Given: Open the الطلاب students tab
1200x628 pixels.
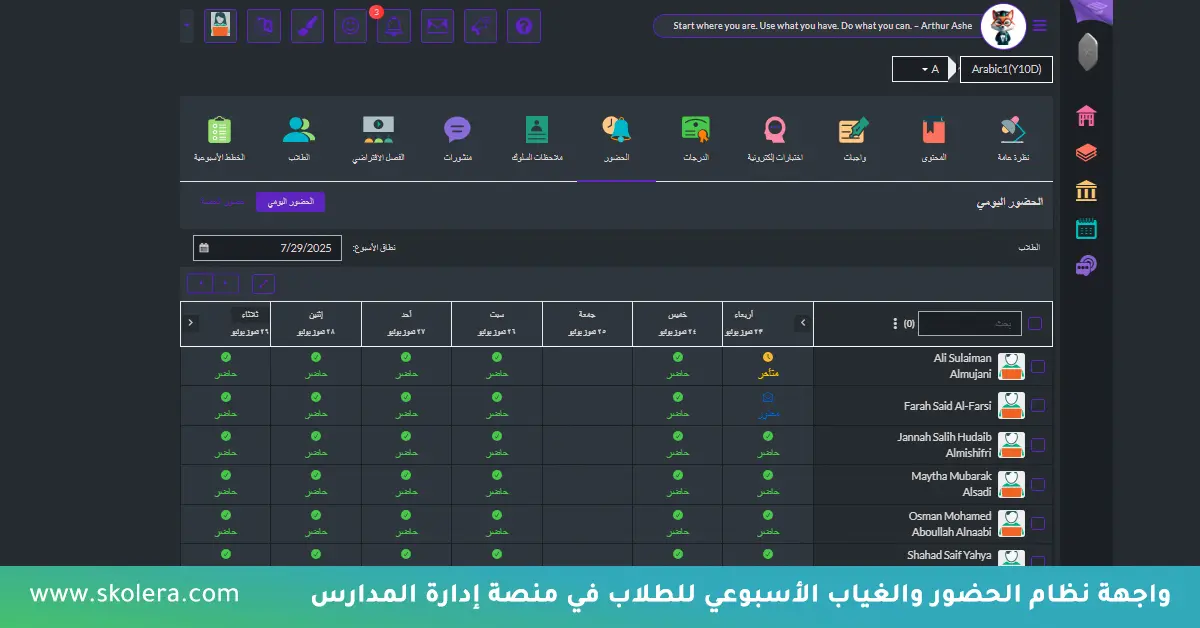Looking at the screenshot, I should (298, 135).
